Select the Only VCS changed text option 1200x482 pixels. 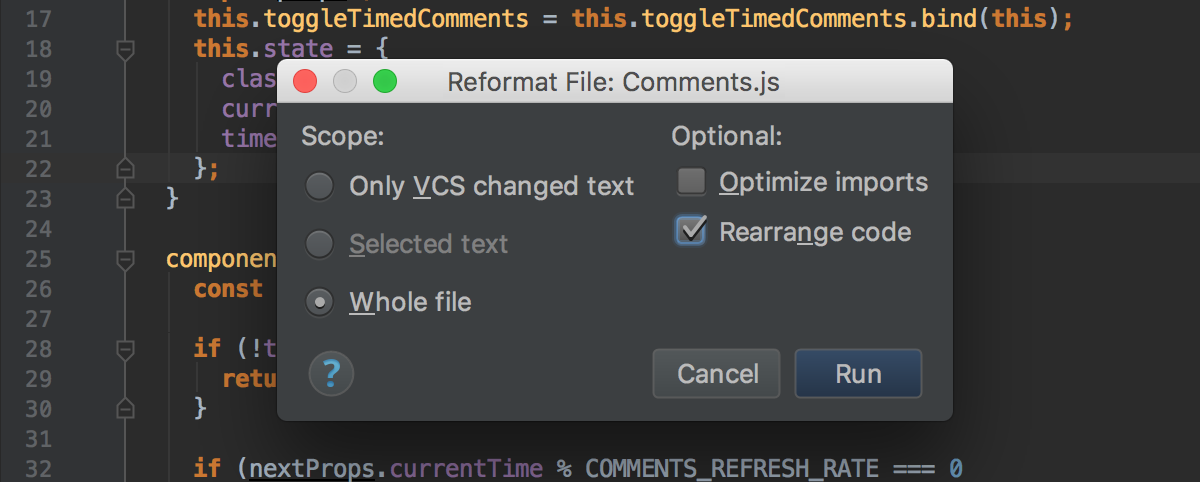click(x=320, y=186)
